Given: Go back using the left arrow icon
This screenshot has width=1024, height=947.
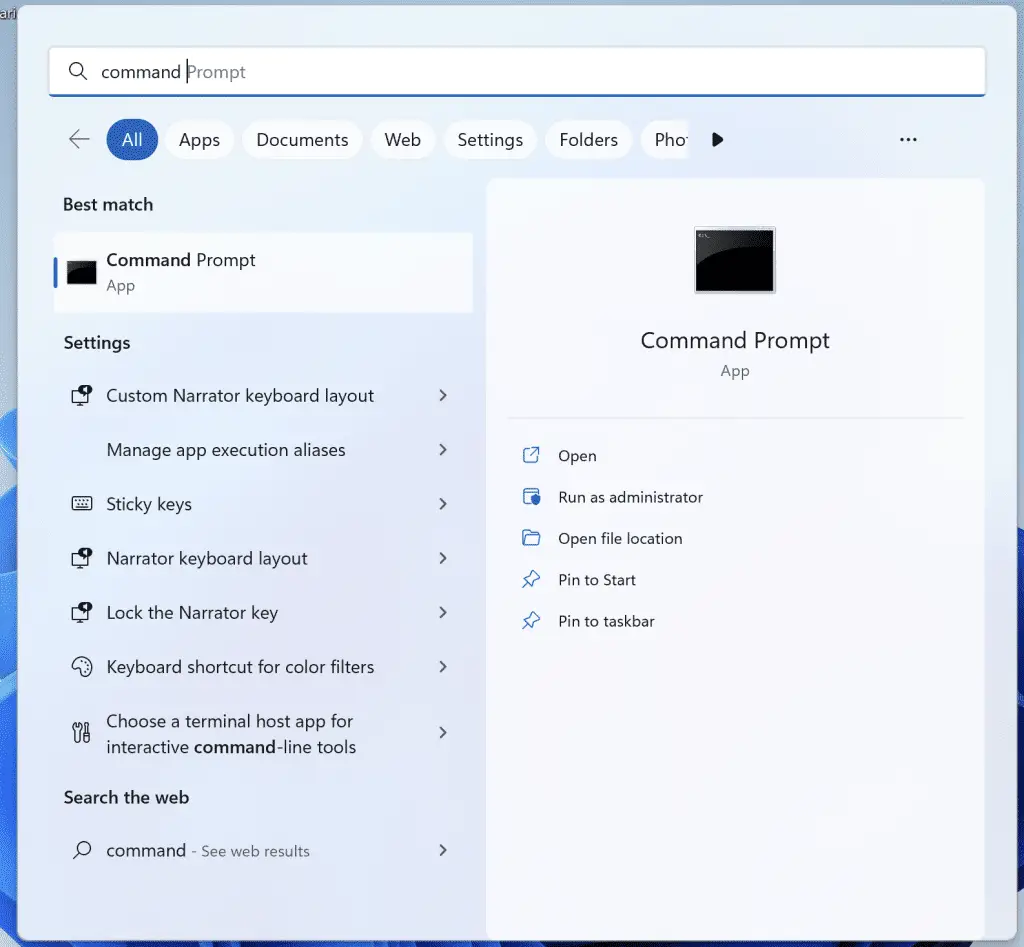Looking at the screenshot, I should click(79, 139).
